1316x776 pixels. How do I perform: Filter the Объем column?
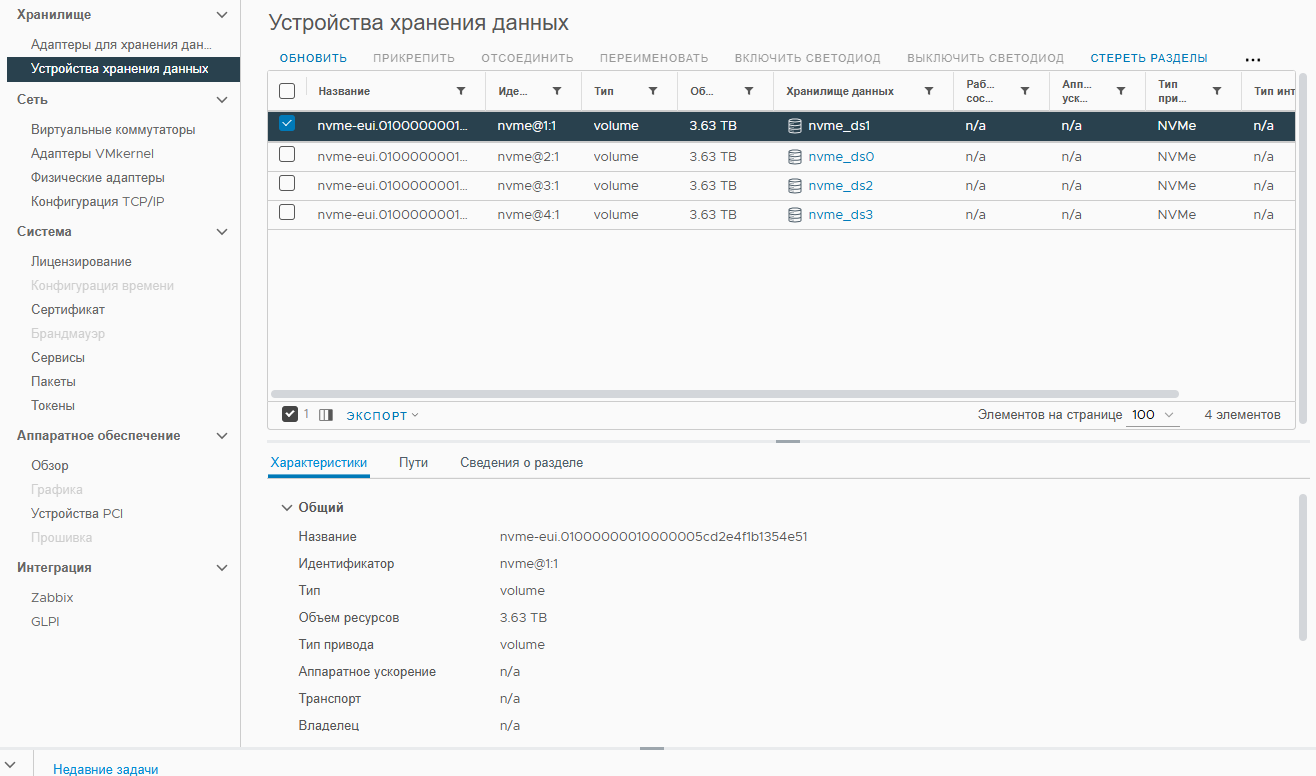(x=749, y=91)
